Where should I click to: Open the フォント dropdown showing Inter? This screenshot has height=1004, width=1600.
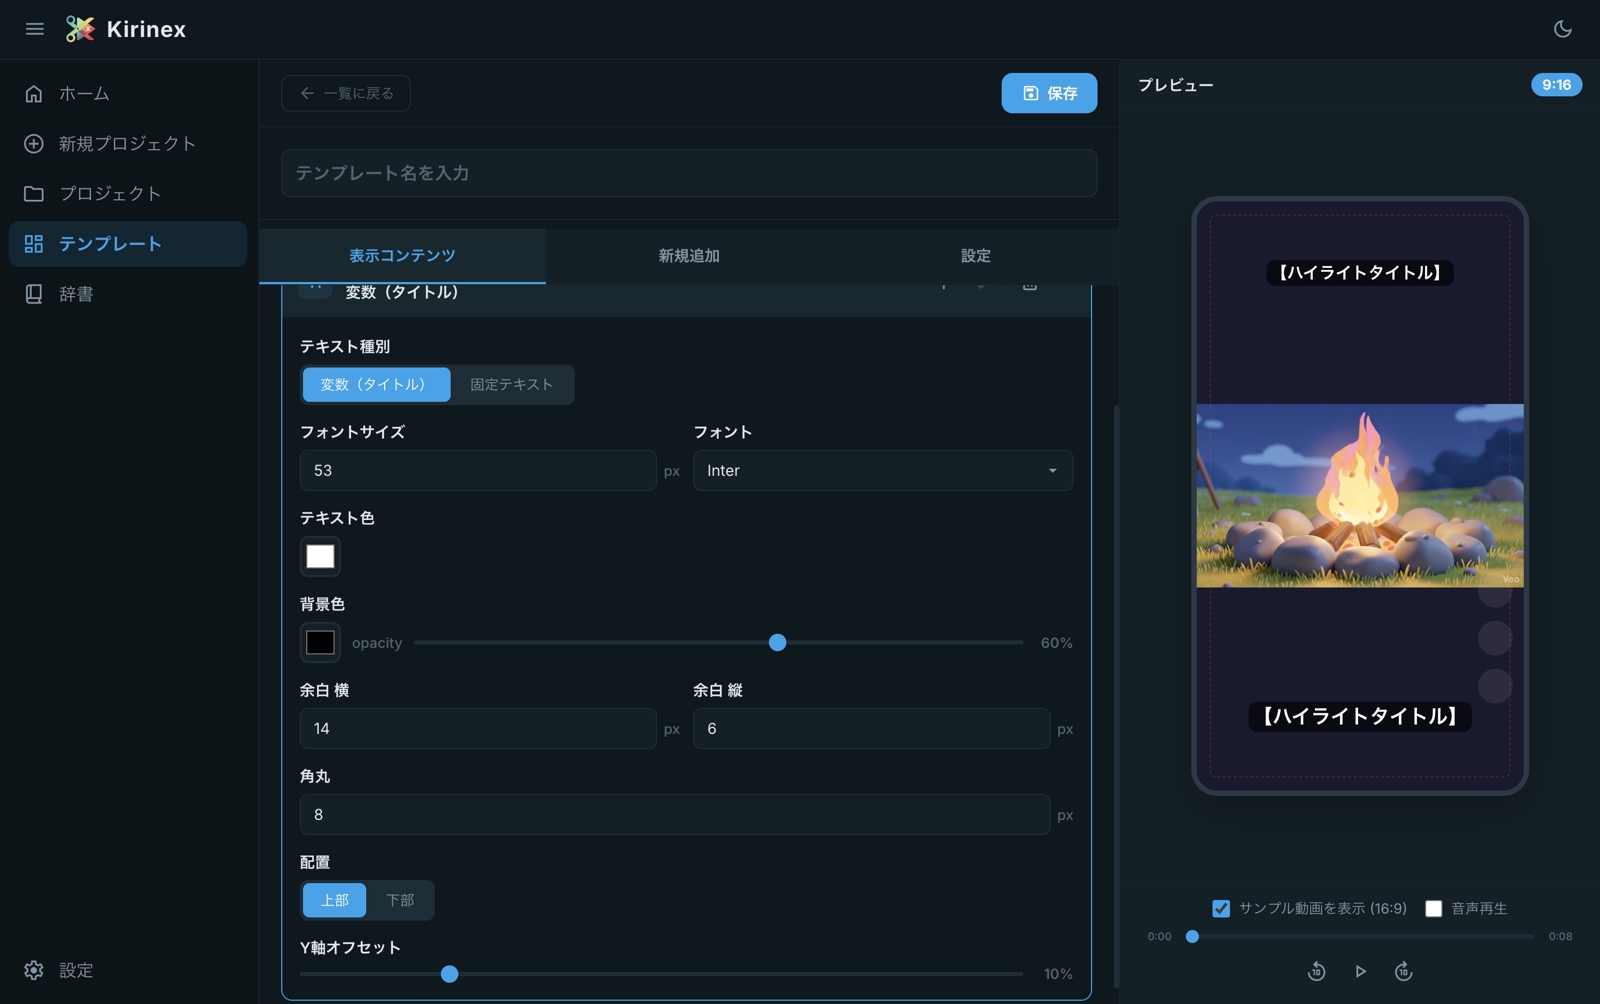[x=882, y=471]
